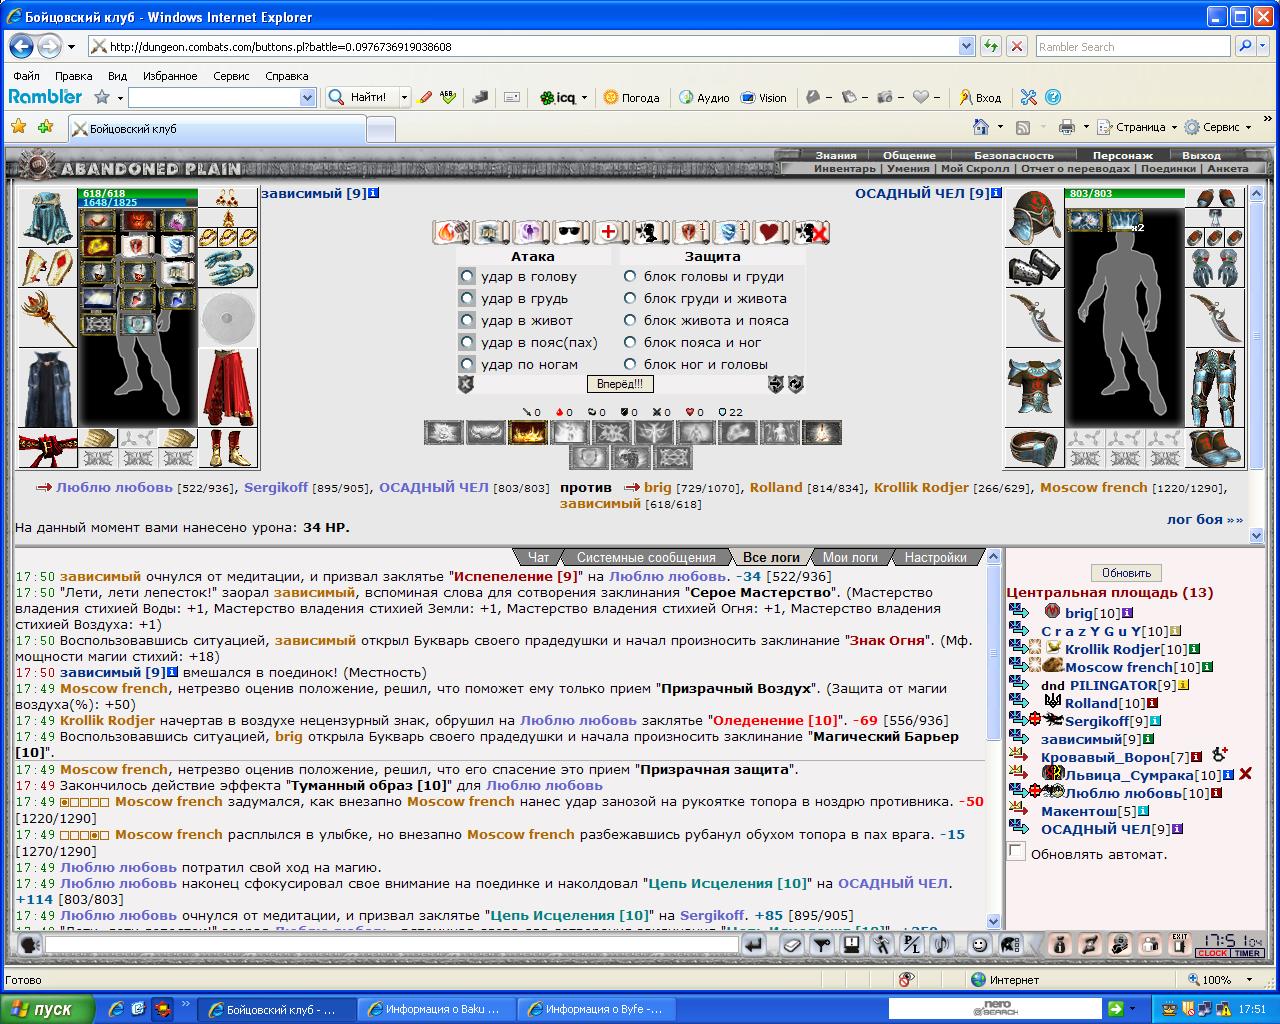
Task: Select defense блок головы и груди
Action: pos(630,276)
